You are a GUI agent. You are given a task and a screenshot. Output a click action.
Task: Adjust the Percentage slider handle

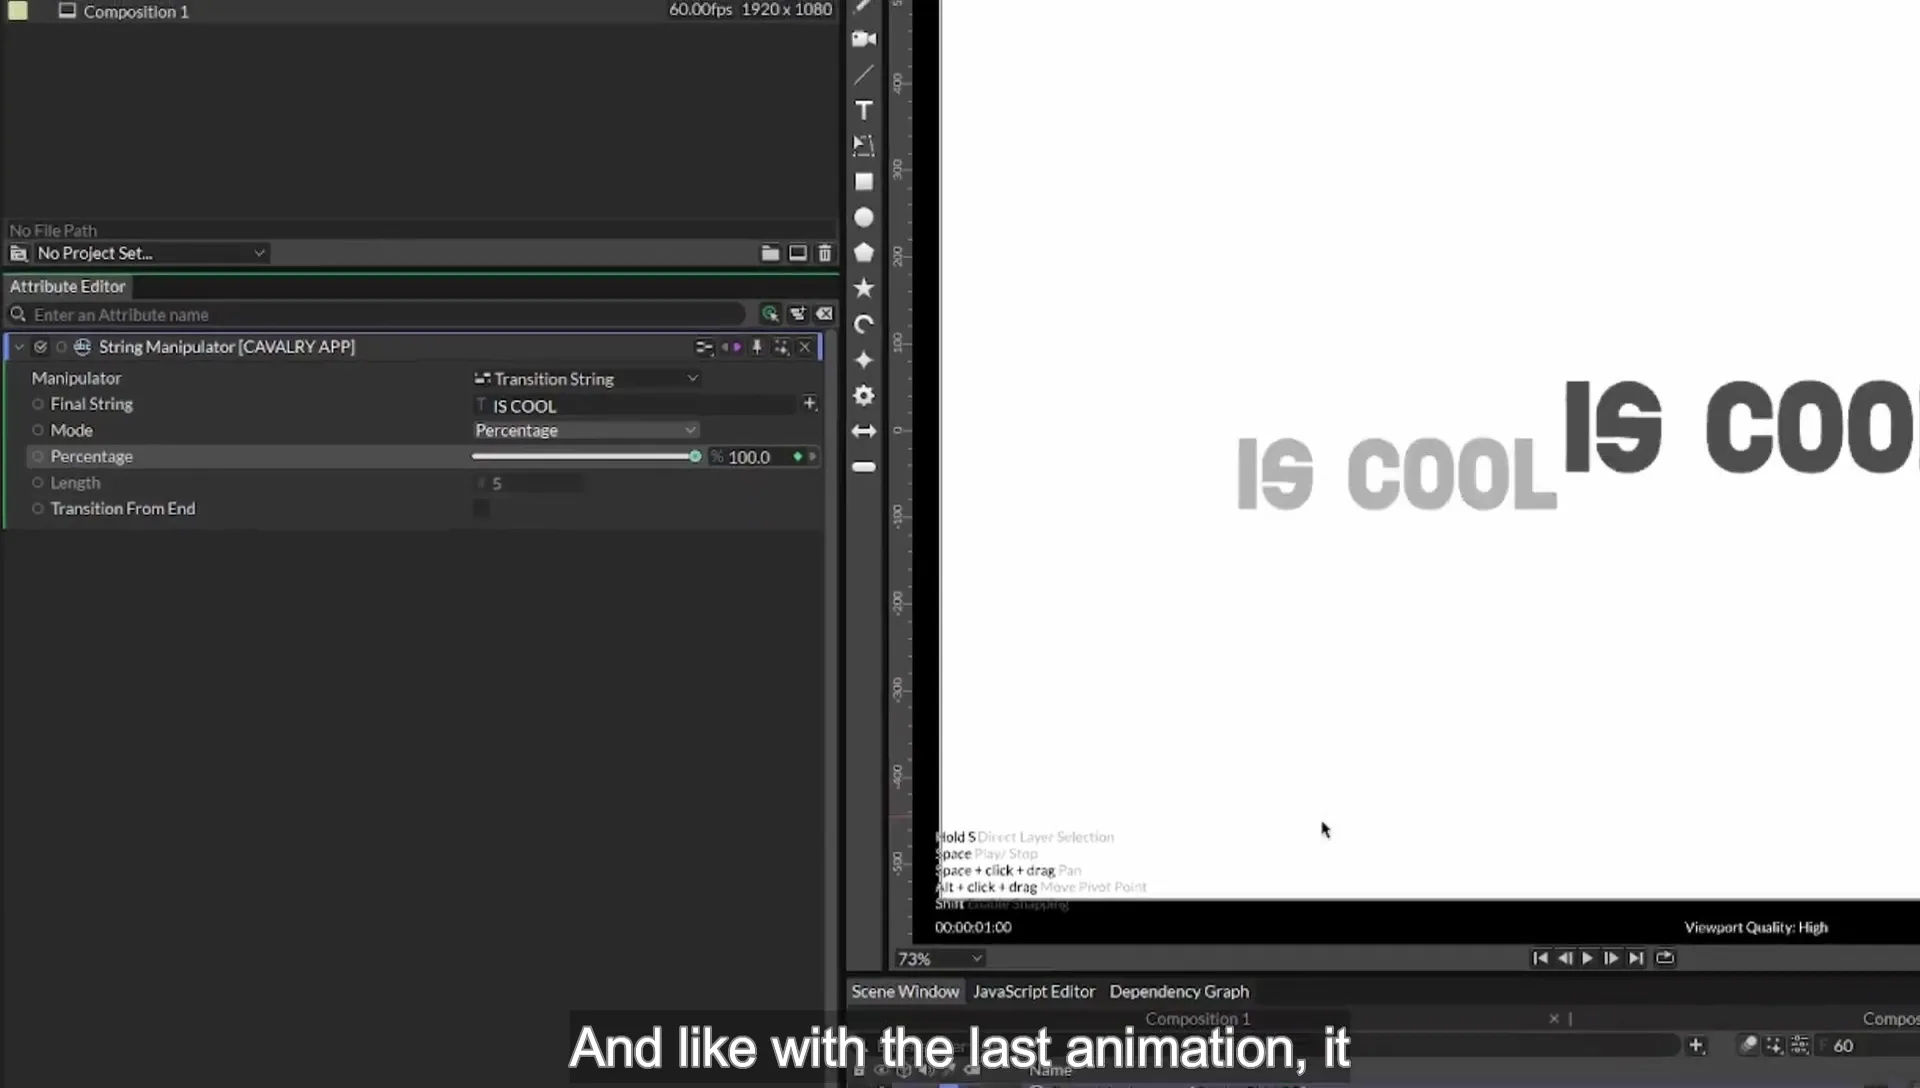(x=695, y=456)
